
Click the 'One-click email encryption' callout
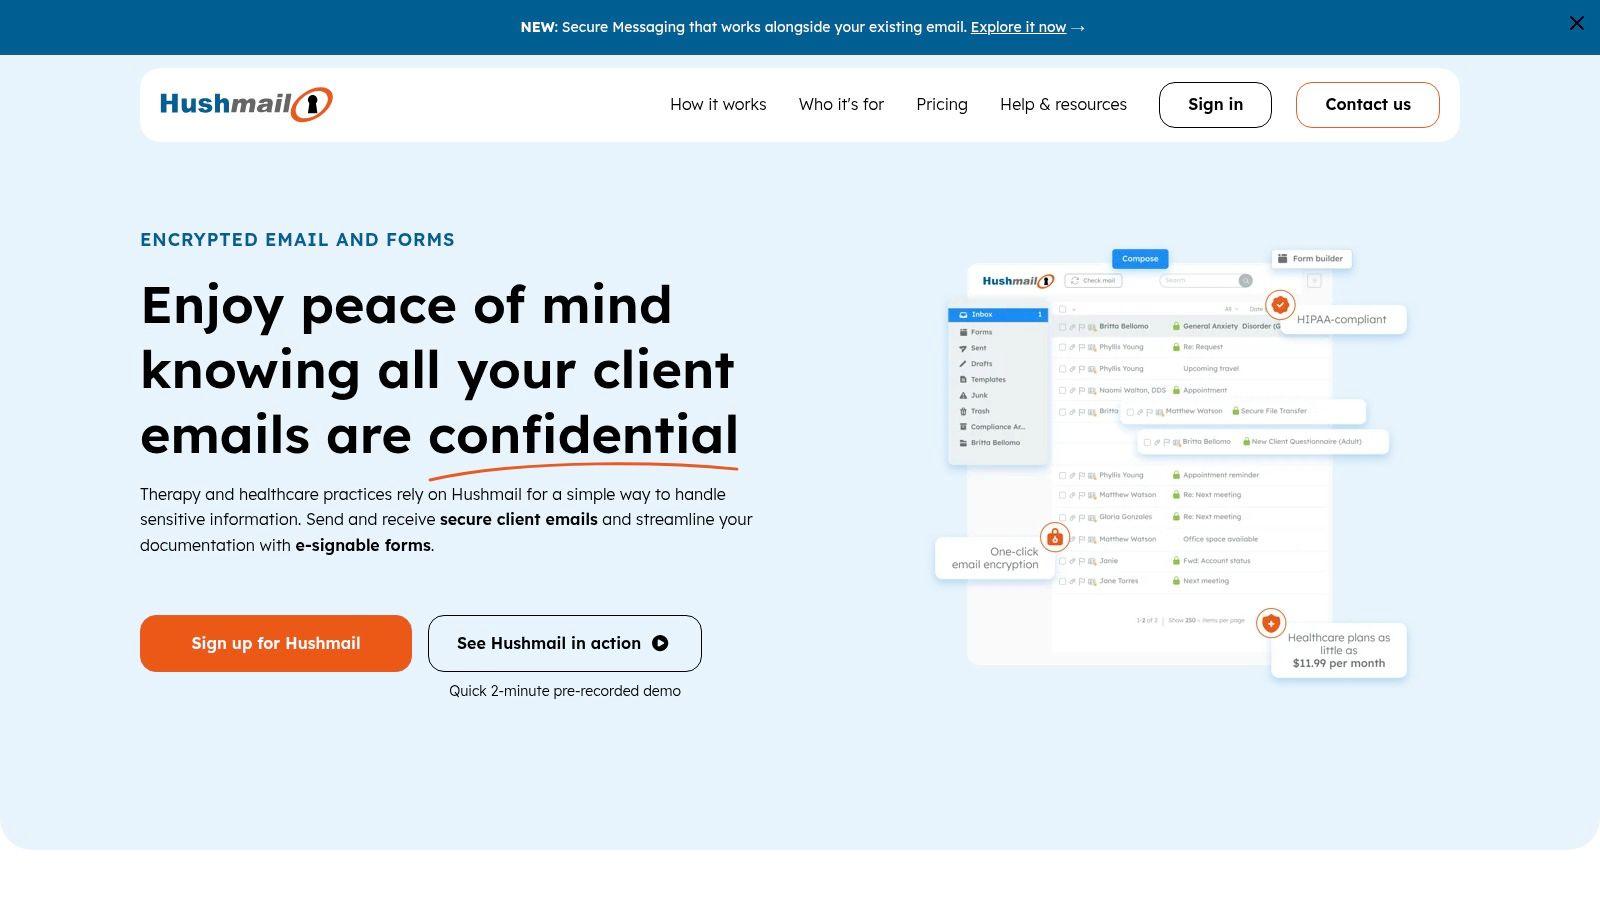(995, 558)
